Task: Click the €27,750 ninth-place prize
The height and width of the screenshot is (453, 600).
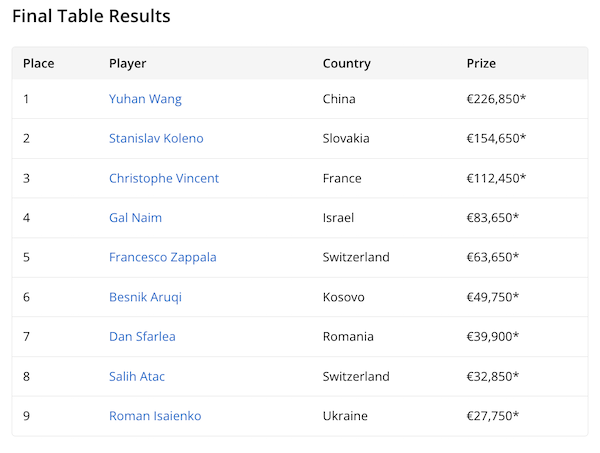Action: coord(492,416)
